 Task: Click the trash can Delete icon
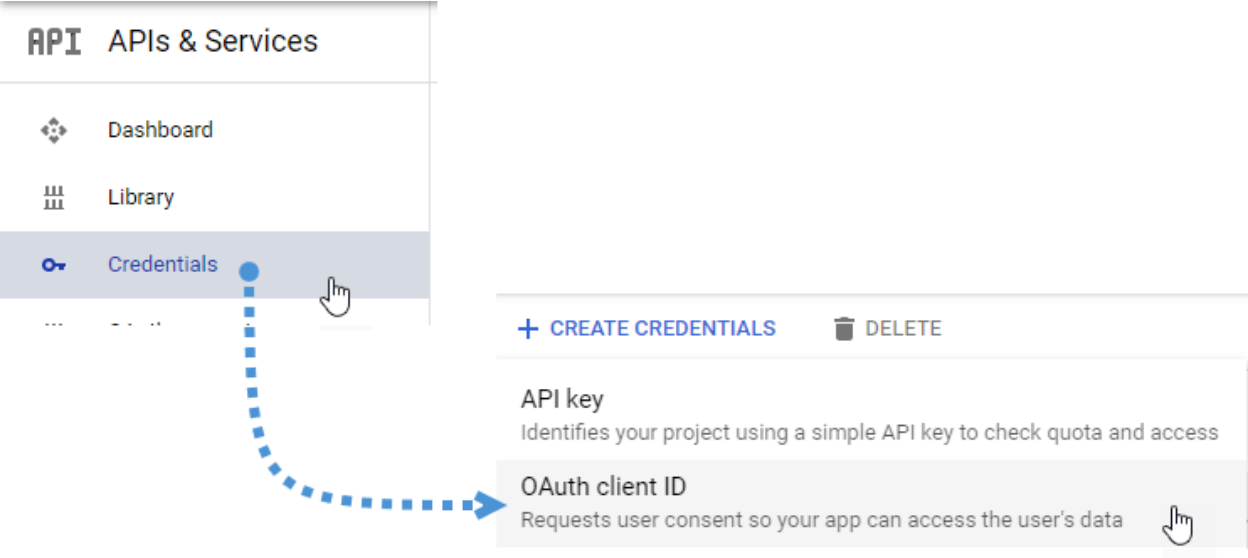(x=844, y=329)
